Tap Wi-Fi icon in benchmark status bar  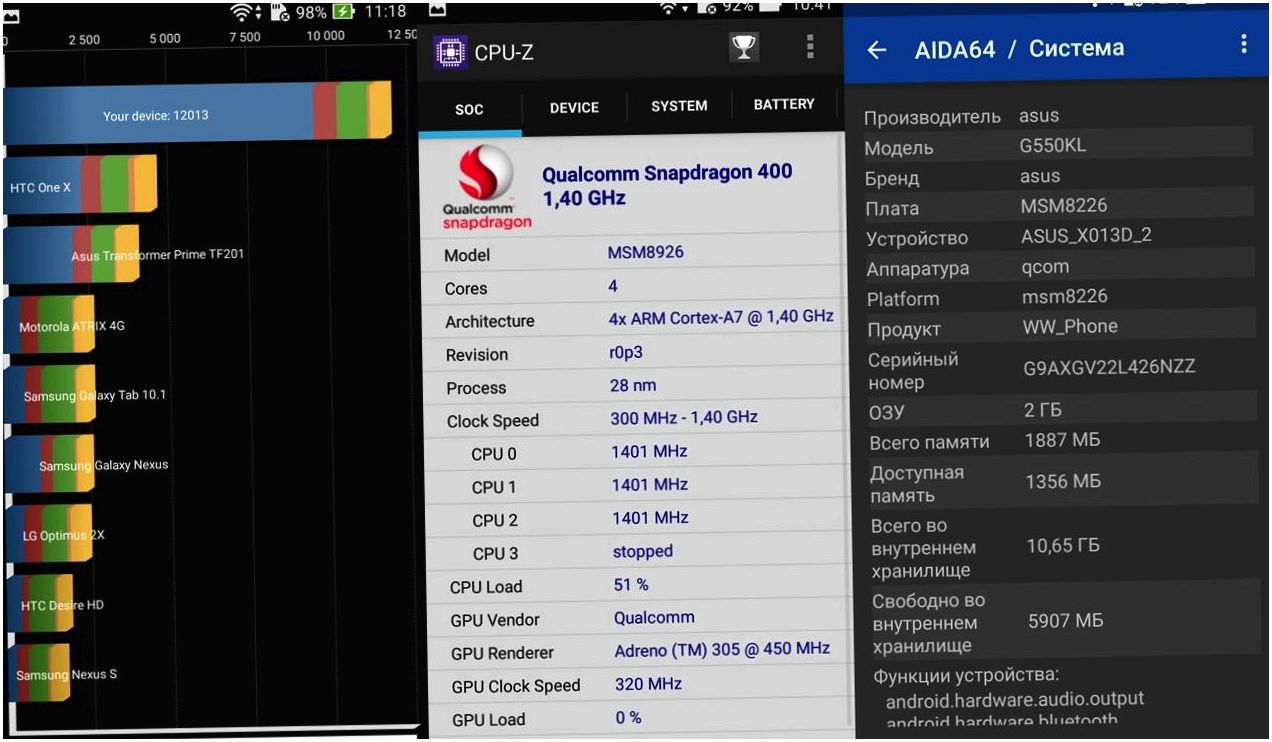(x=241, y=13)
